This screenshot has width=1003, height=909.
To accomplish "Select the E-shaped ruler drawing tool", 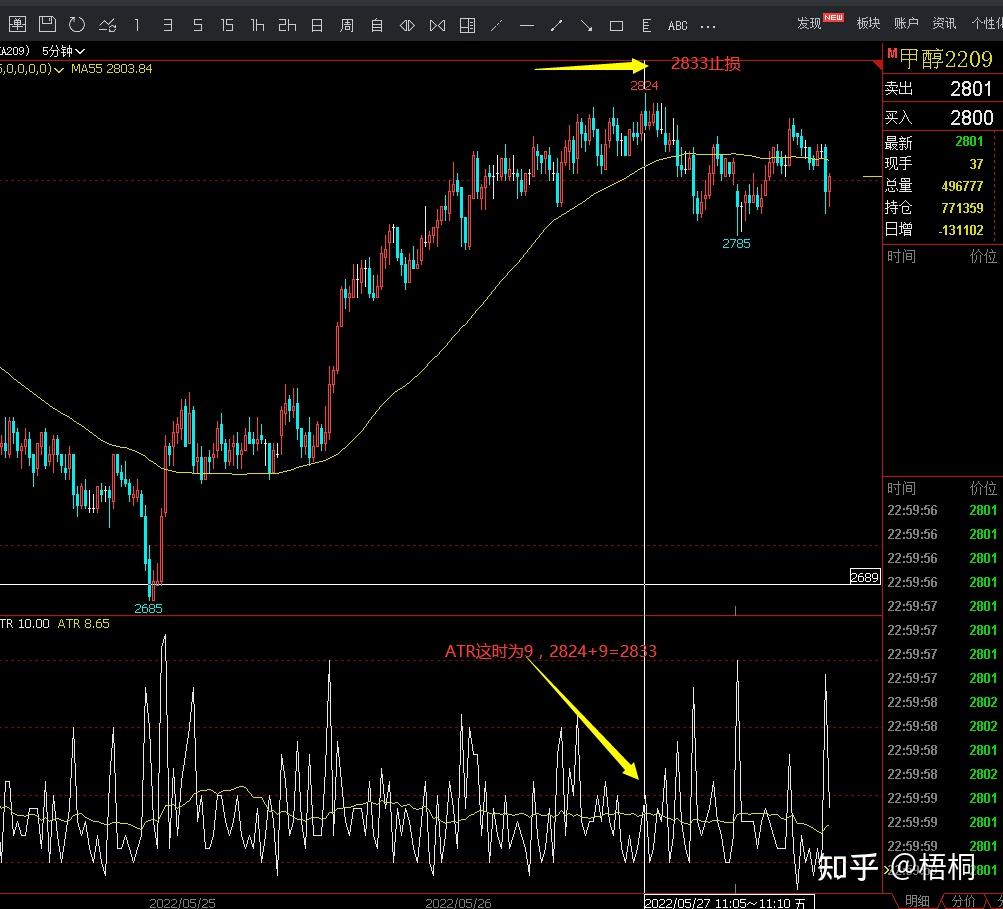I will [x=647, y=26].
